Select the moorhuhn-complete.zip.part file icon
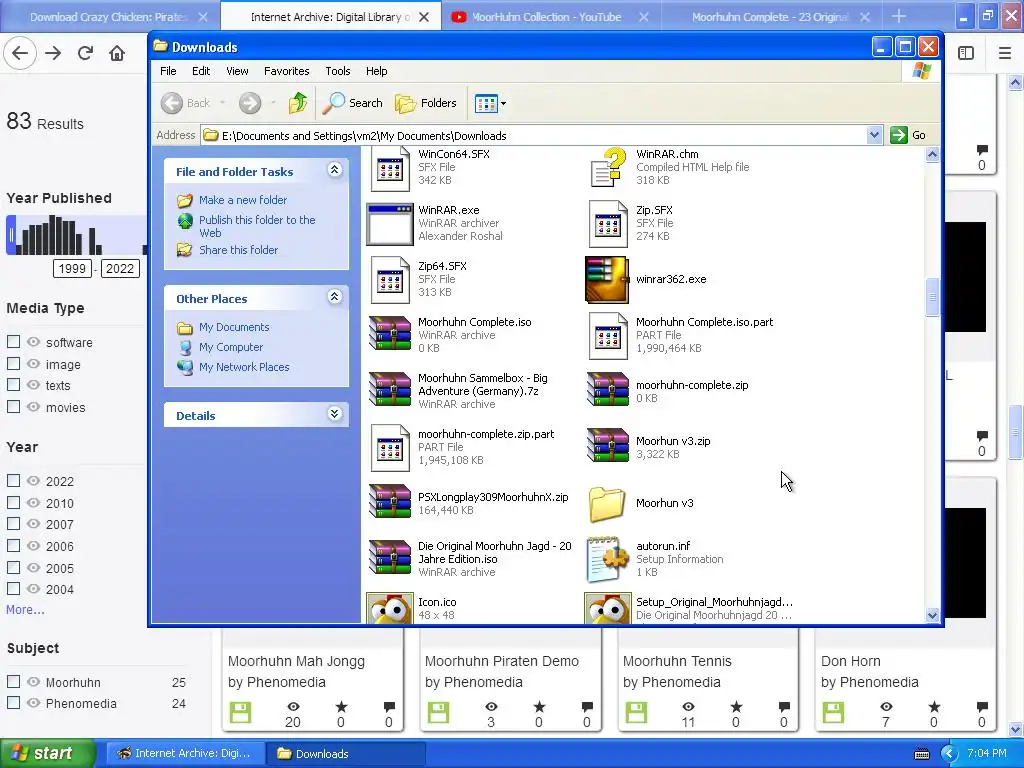 click(x=390, y=448)
